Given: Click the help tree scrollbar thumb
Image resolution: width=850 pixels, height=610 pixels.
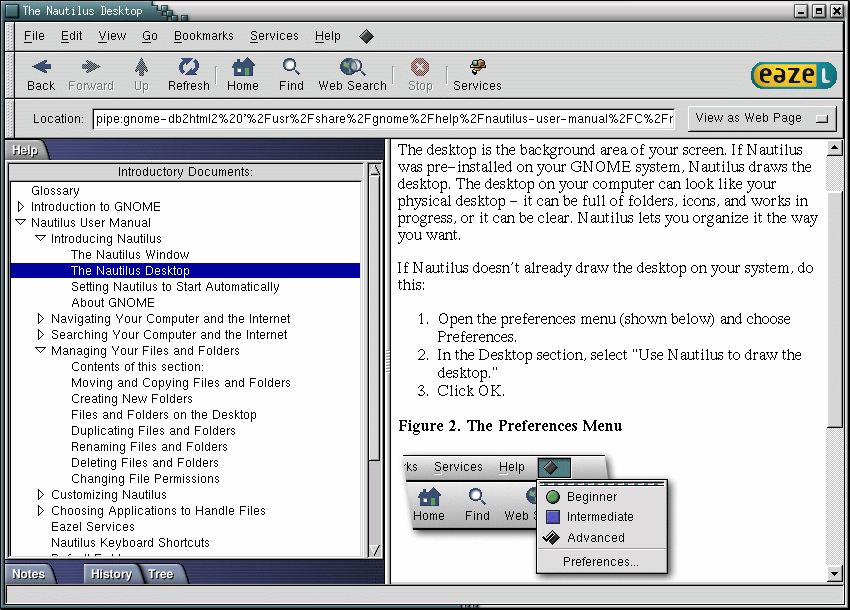Looking at the screenshot, I should 374,318.
